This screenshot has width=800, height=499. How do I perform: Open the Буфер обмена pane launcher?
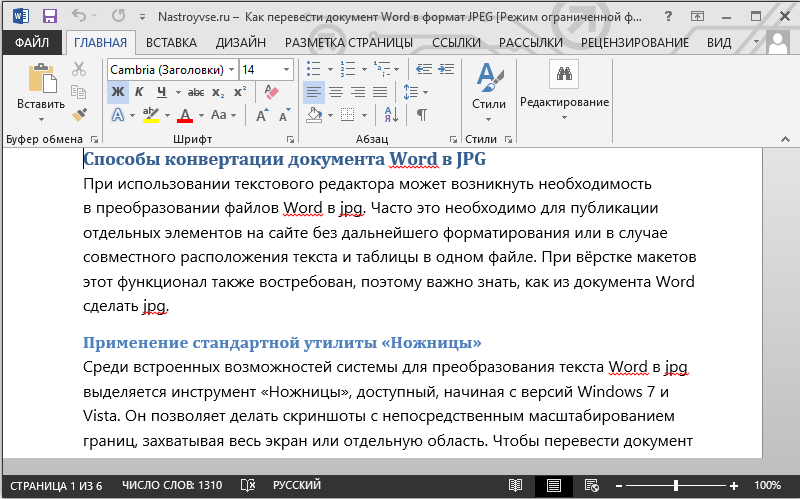point(94,139)
